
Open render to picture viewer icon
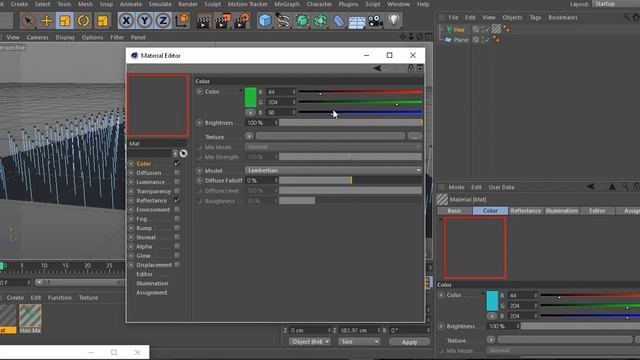[222, 21]
